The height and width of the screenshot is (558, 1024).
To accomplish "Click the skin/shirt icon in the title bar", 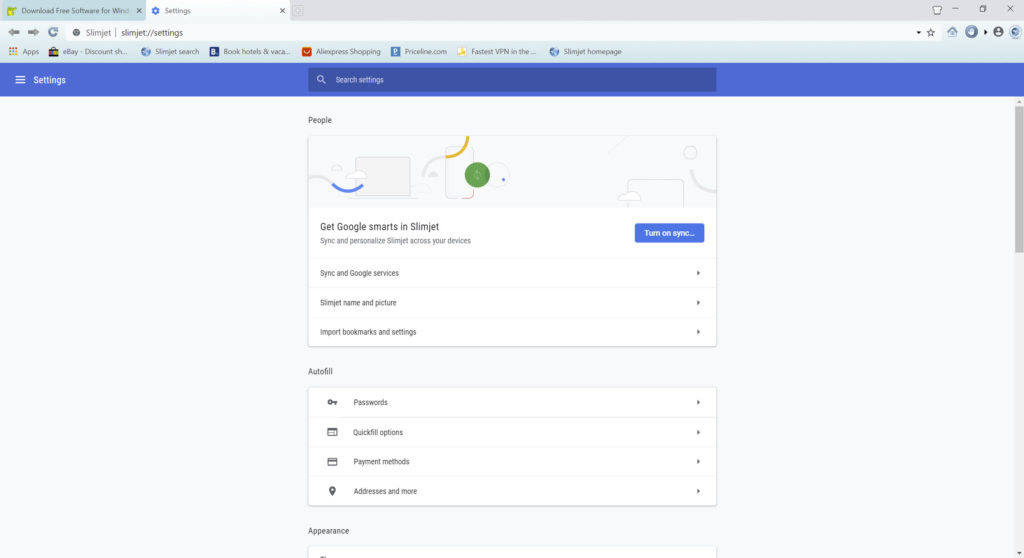I will point(937,10).
